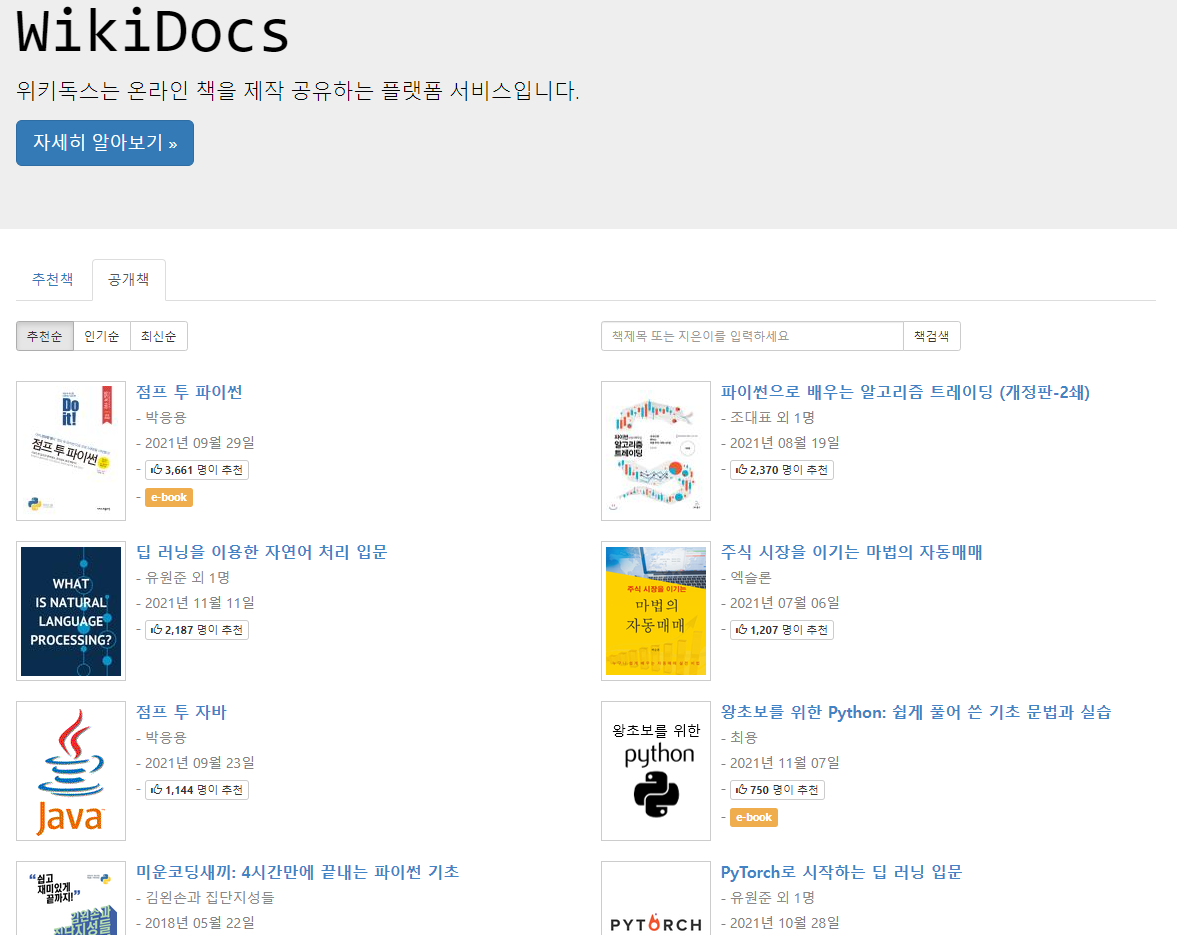Click author text 김원손과 집단지성들

[x=209, y=897]
